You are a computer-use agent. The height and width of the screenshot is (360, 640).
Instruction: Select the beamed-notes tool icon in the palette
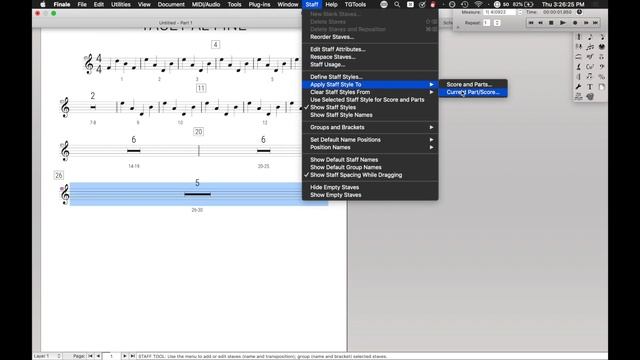point(590,77)
